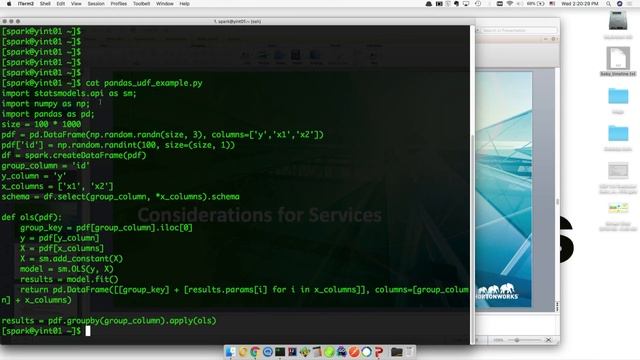
Task: Click the Hortonworks slide in PowerPoint
Action: [504, 189]
